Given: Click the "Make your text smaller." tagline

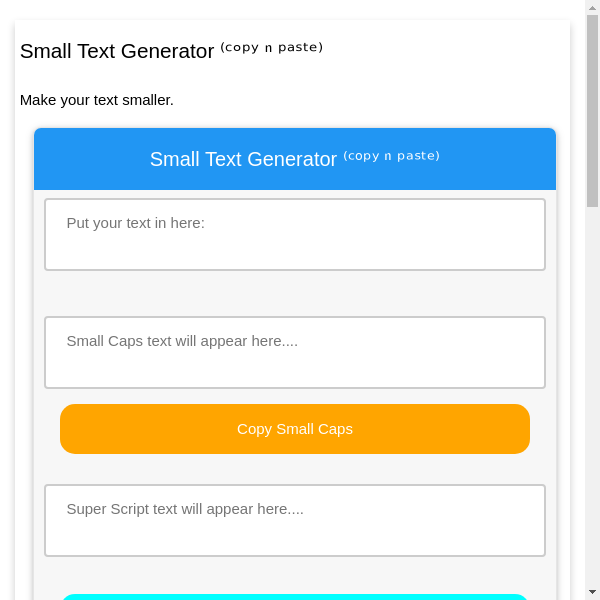Looking at the screenshot, I should (97, 100).
